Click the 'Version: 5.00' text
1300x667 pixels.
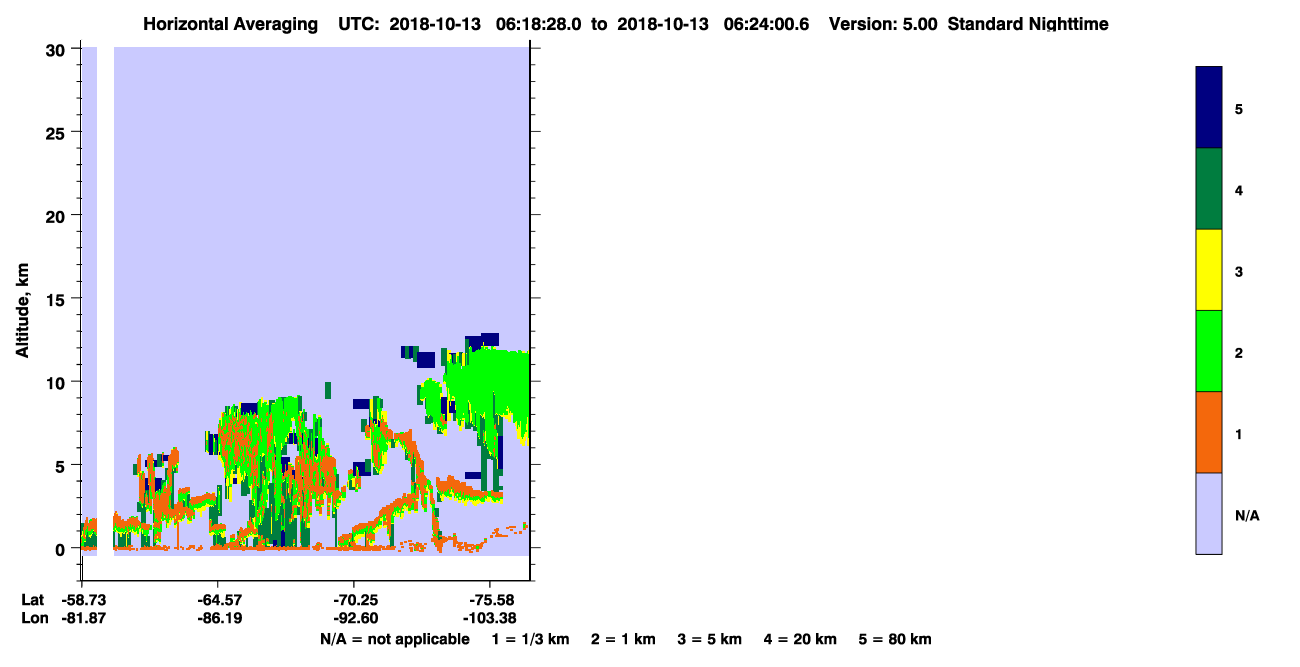click(x=882, y=24)
